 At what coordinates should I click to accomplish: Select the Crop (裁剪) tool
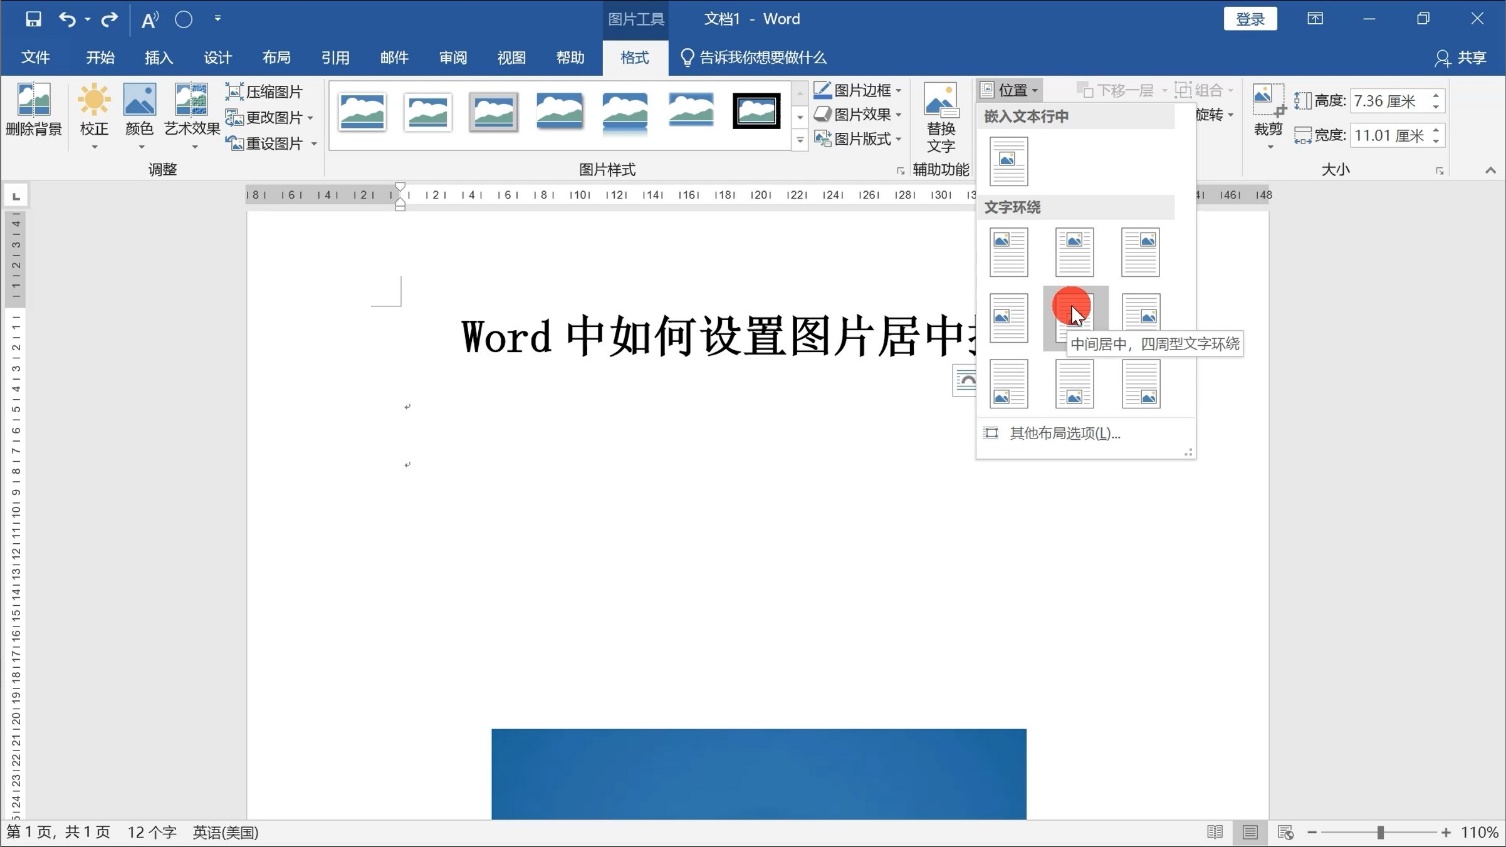click(x=1268, y=116)
